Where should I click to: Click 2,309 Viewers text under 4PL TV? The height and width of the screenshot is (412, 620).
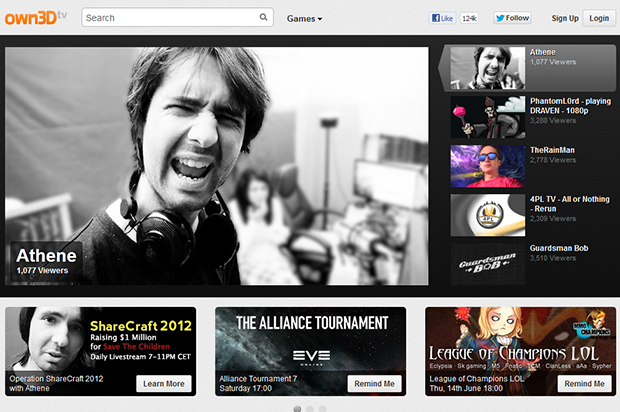coord(553,219)
